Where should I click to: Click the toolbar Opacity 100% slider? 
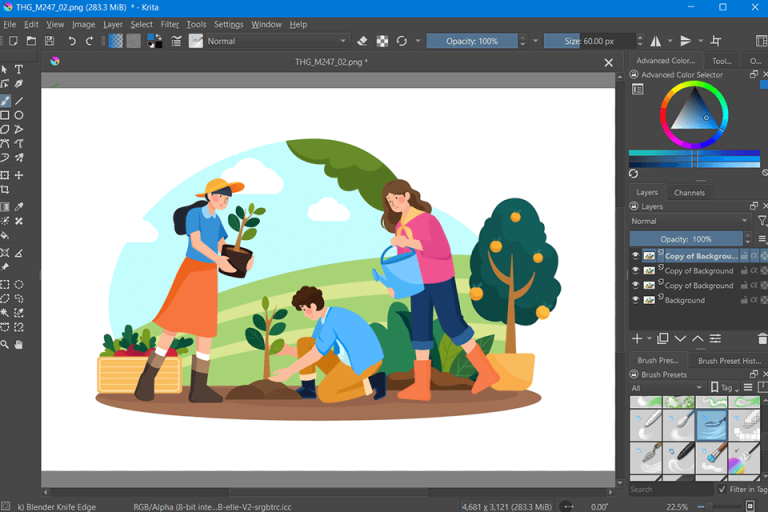(472, 41)
